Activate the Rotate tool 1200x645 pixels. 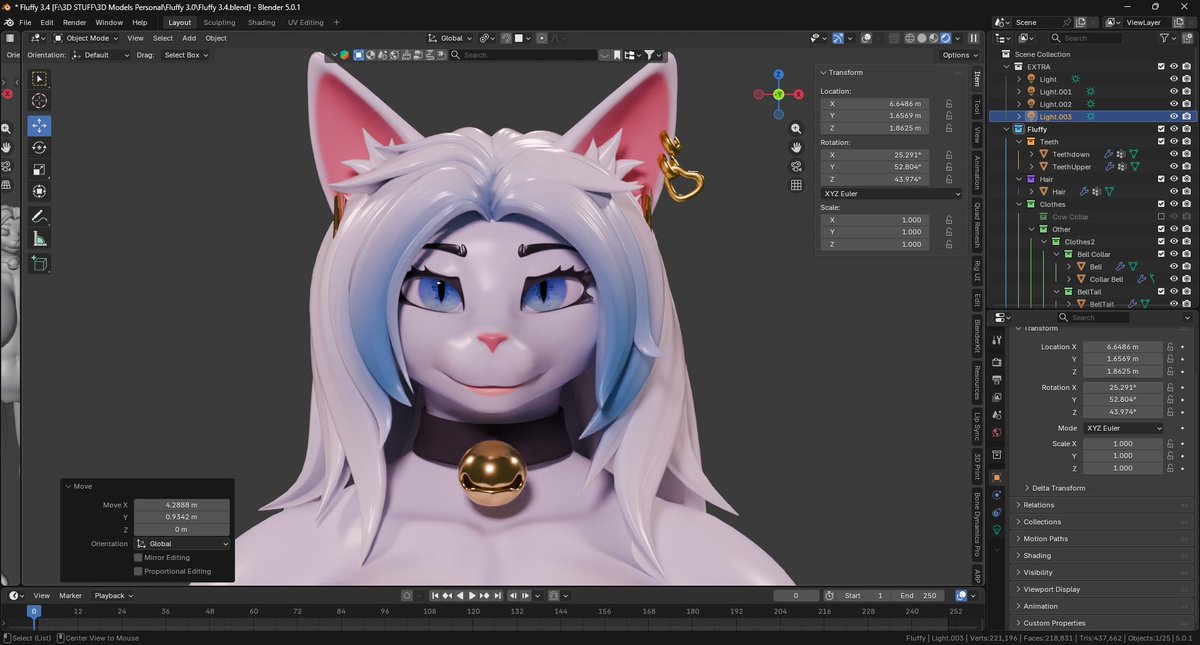tap(39, 147)
